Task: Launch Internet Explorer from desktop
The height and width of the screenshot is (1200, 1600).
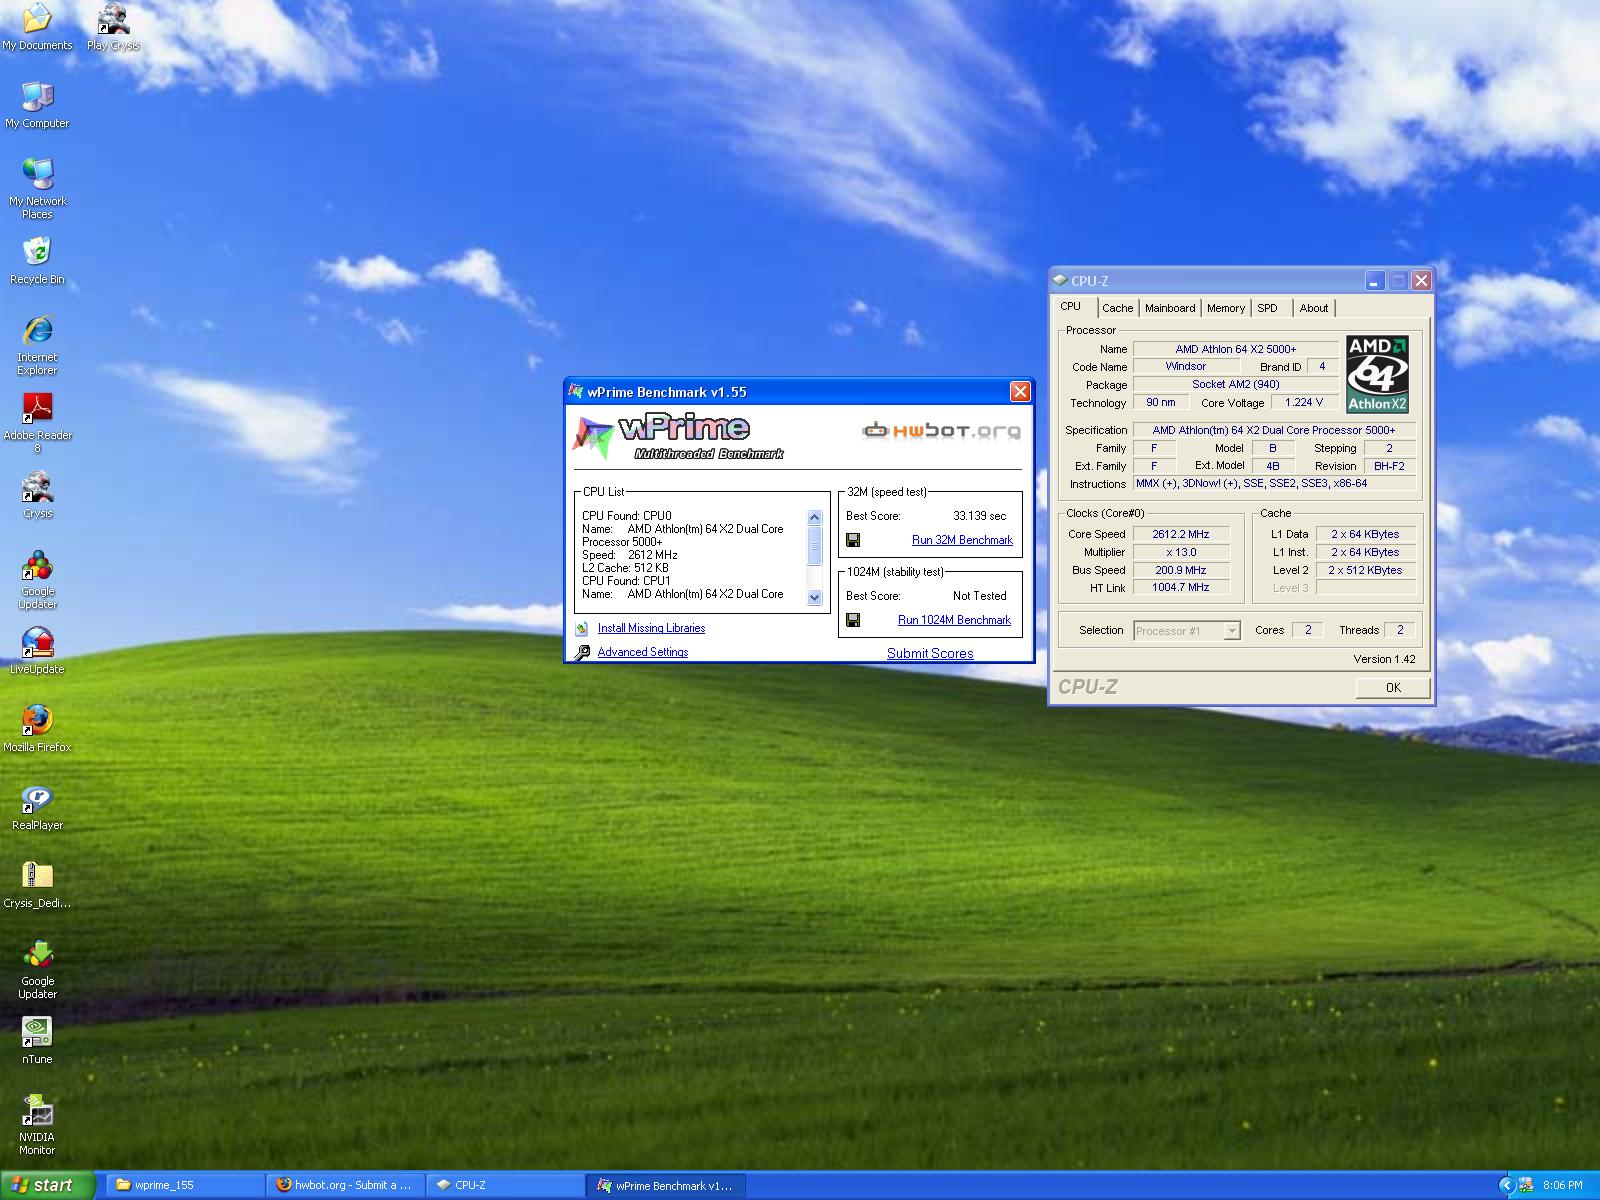Action: (x=37, y=344)
